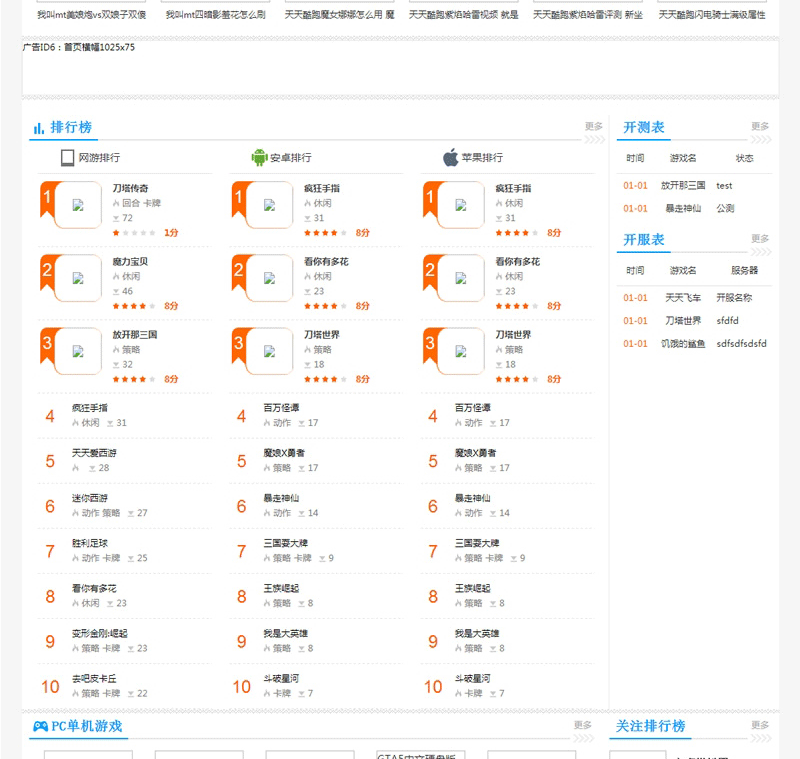
Task: Open 我是大英雄 in 苹果排行
Action: pyautogui.click(x=477, y=634)
